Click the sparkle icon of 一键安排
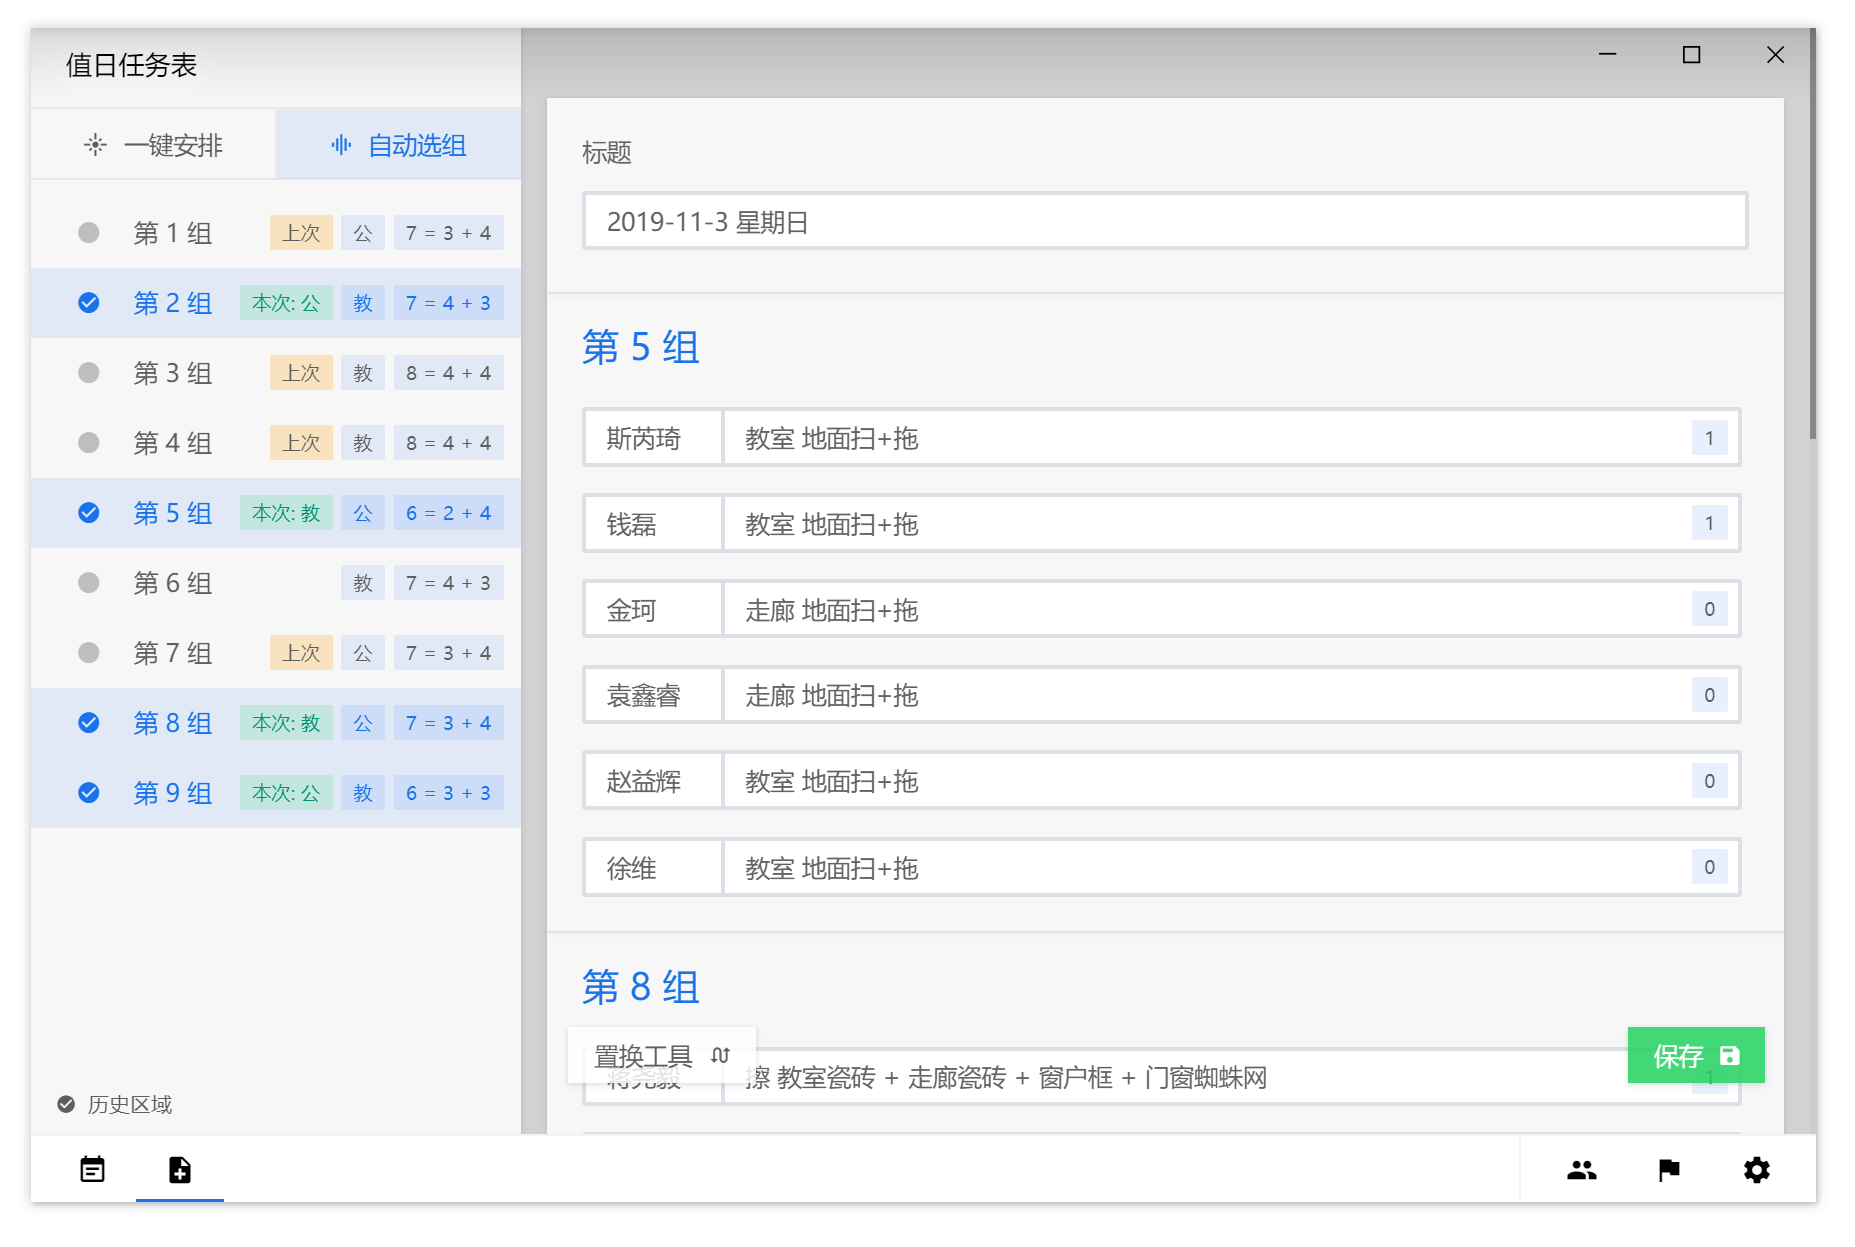Viewport: 1855px width, 1247px height. (x=95, y=145)
